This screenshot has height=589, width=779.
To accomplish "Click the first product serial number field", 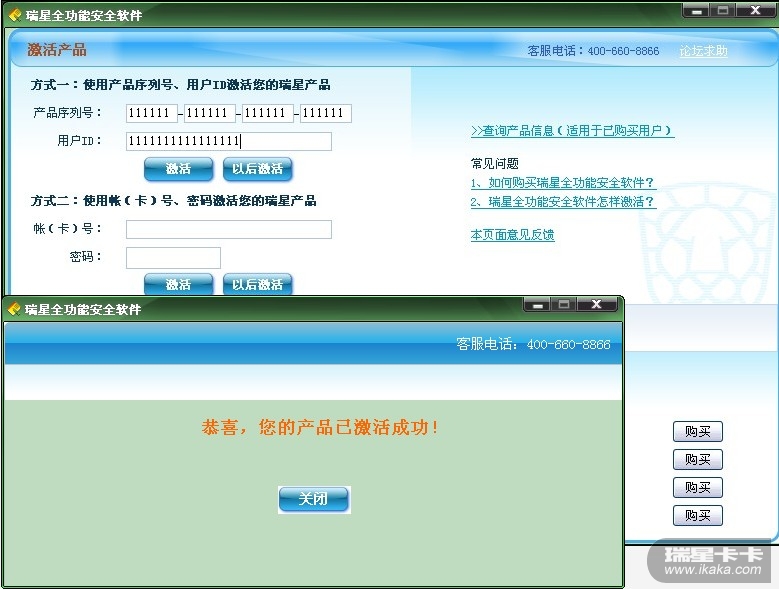I will 152,113.
